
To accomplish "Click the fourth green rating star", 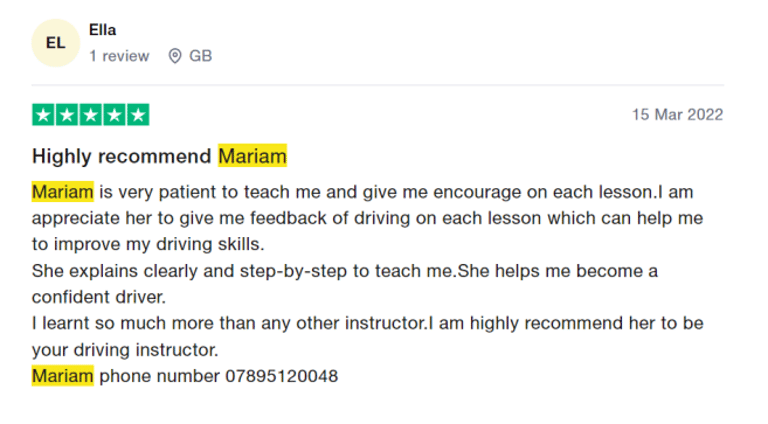I will point(114,115).
